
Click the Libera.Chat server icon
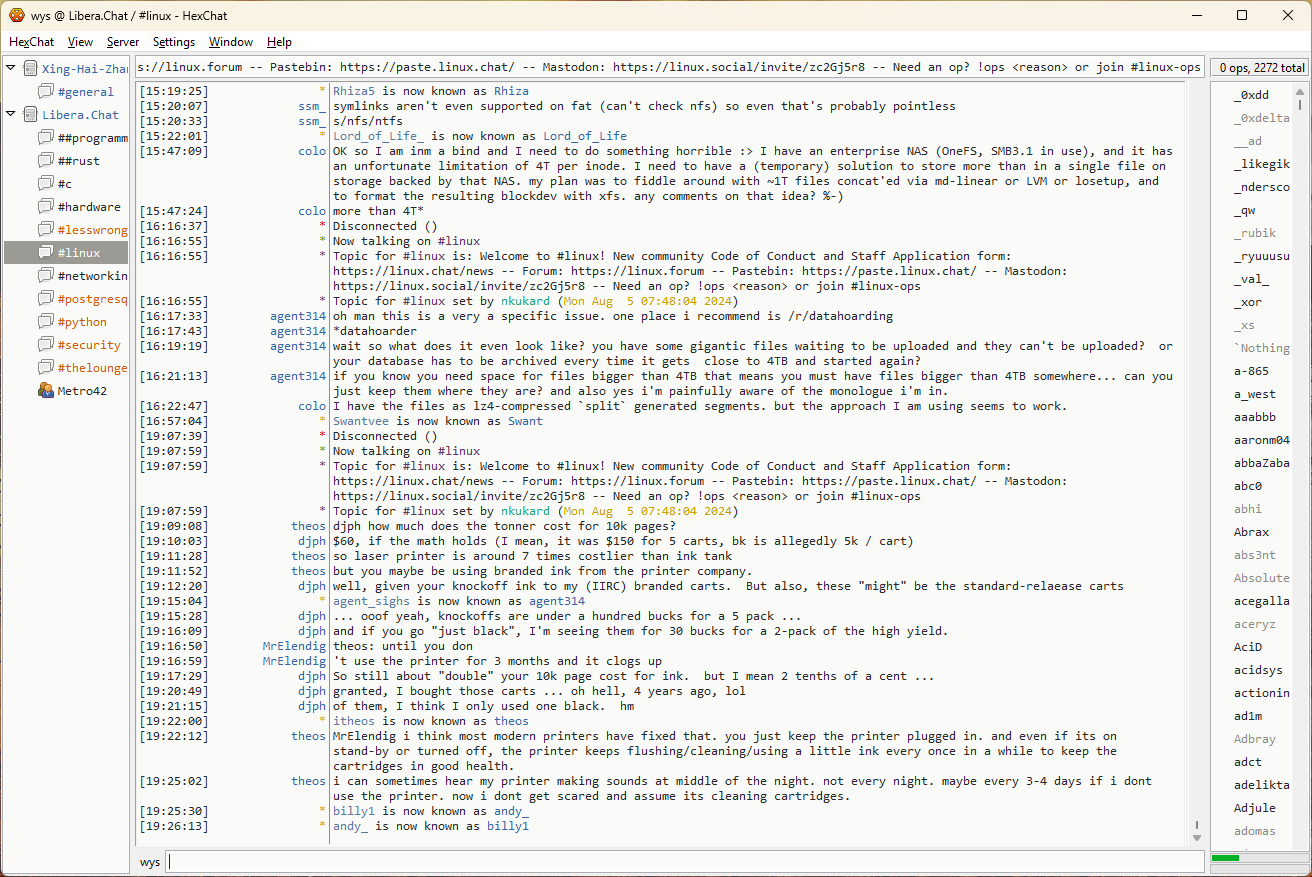(30, 114)
